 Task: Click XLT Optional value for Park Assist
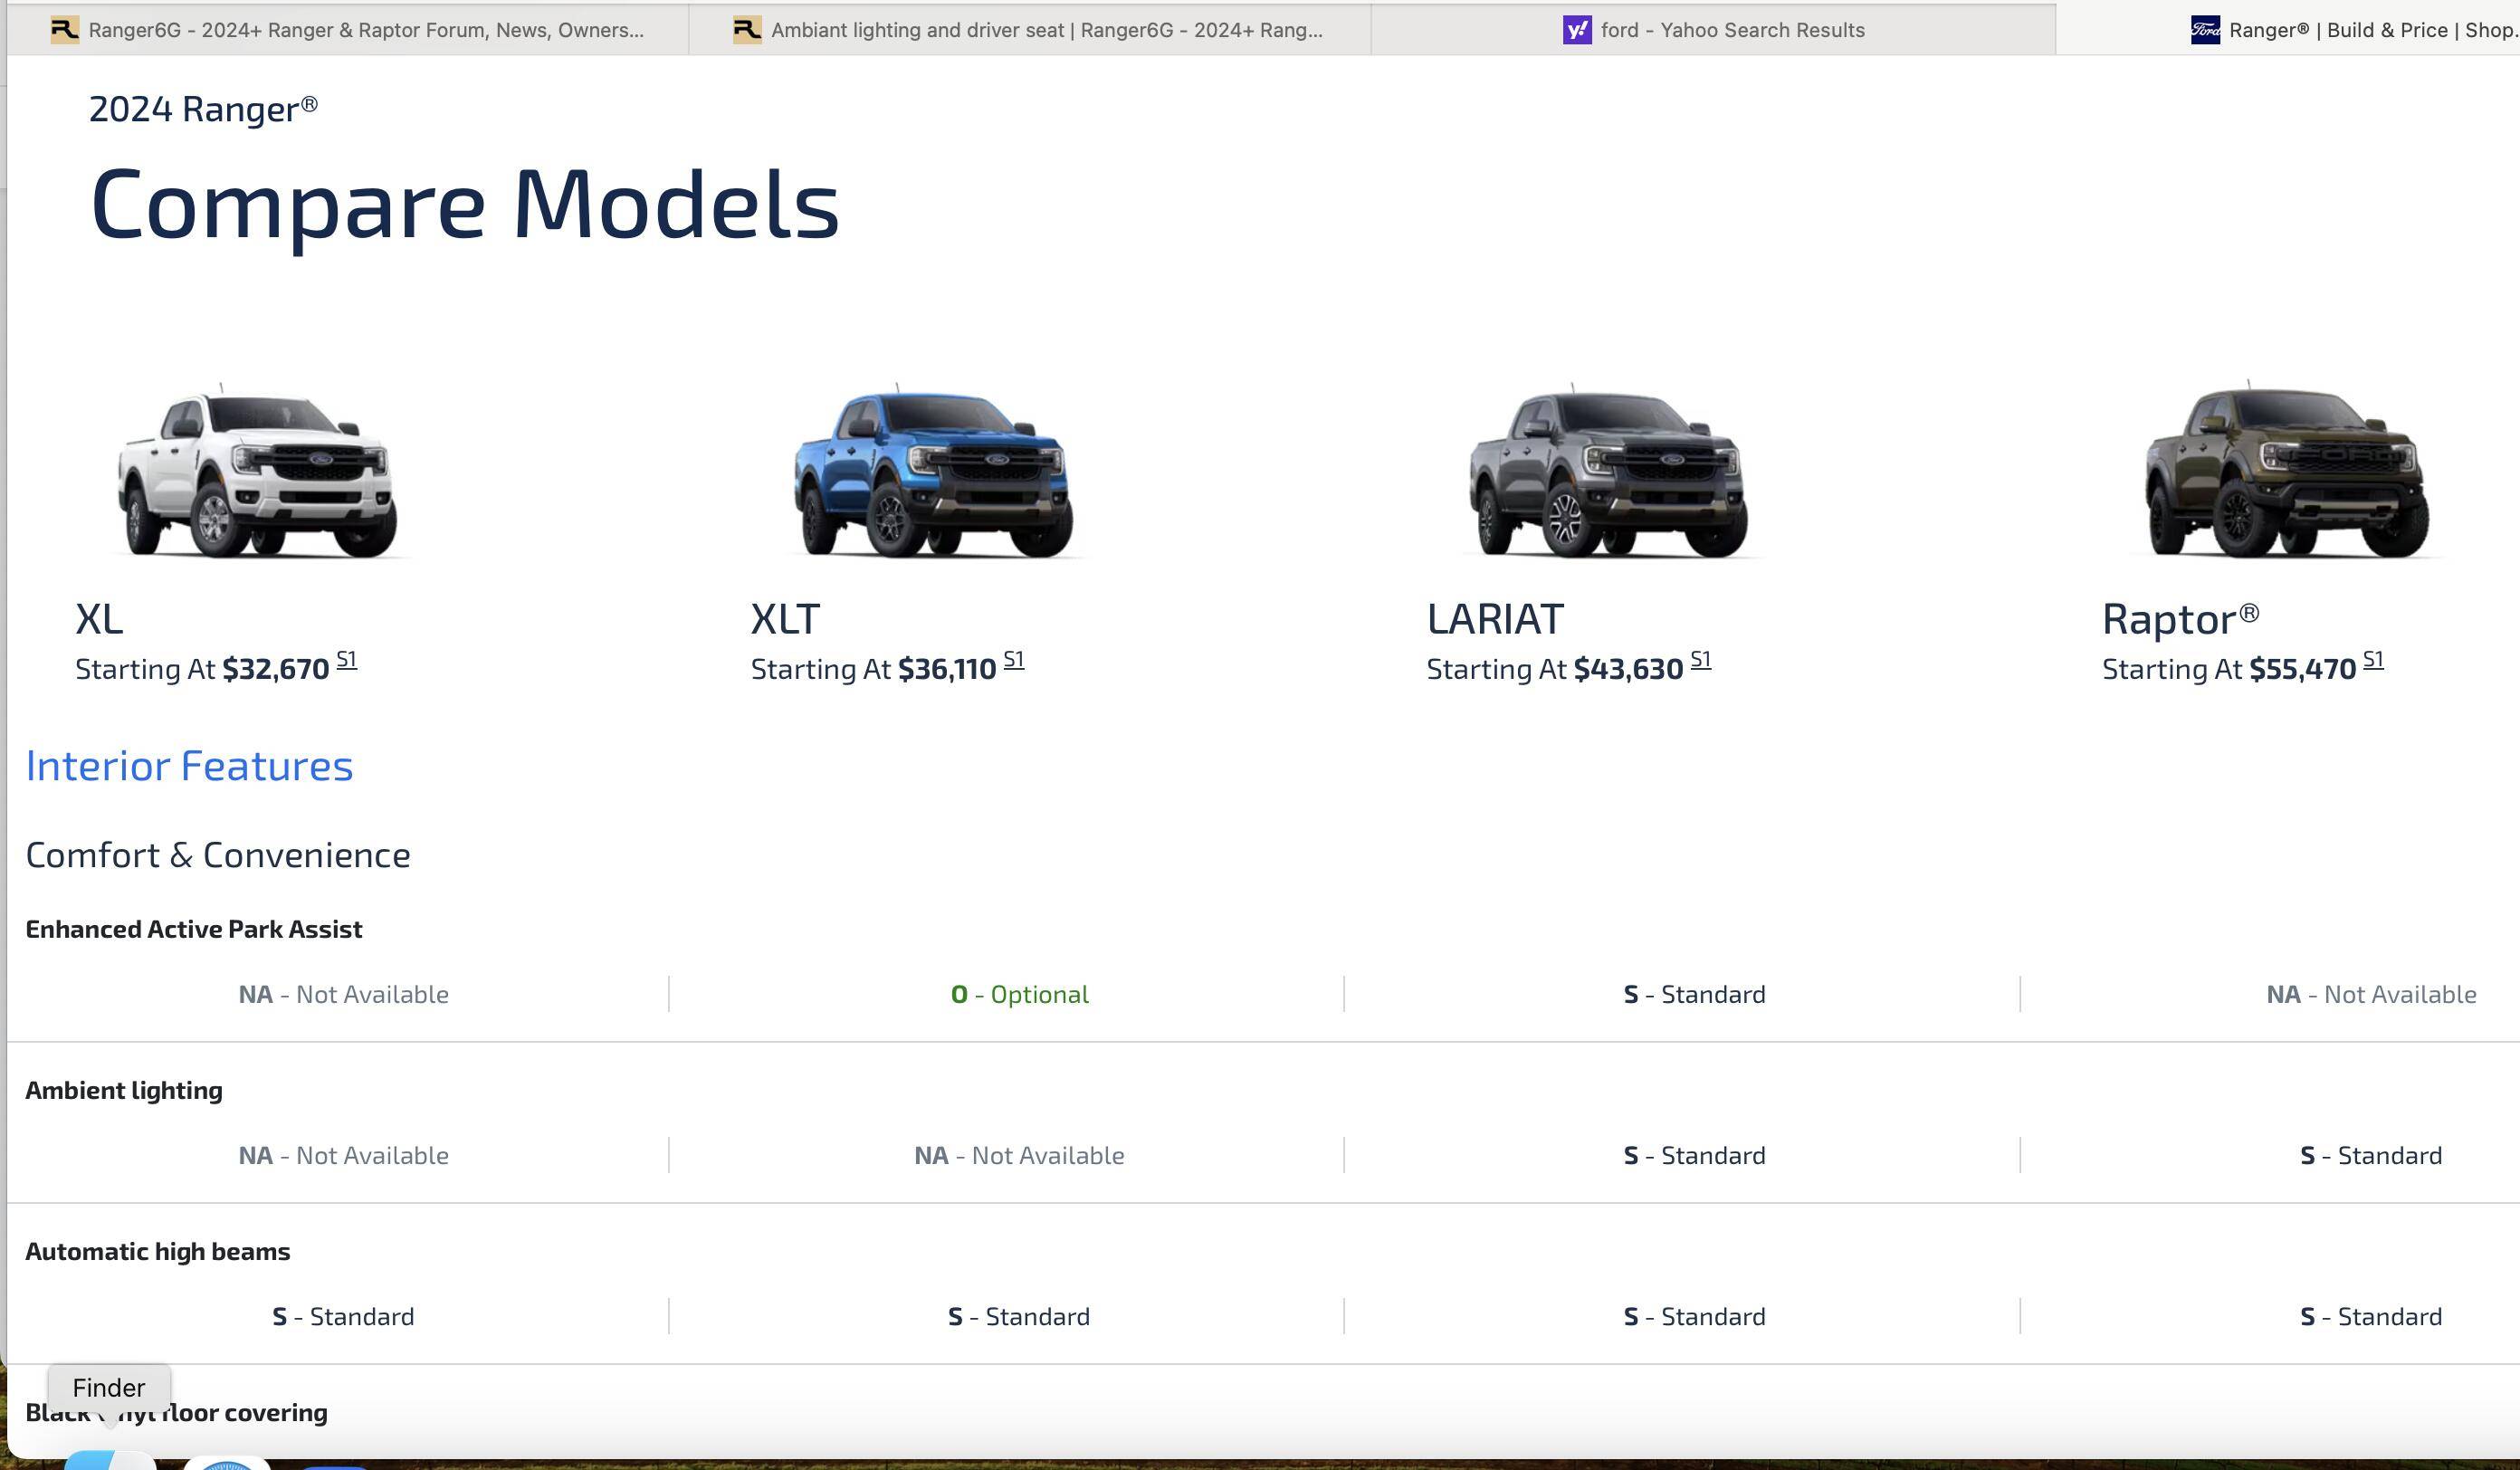(1020, 995)
